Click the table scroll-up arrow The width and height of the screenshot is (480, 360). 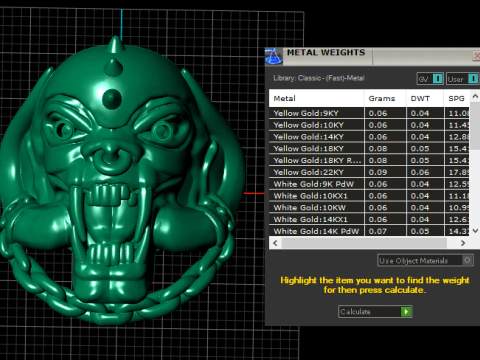[x=475, y=96]
